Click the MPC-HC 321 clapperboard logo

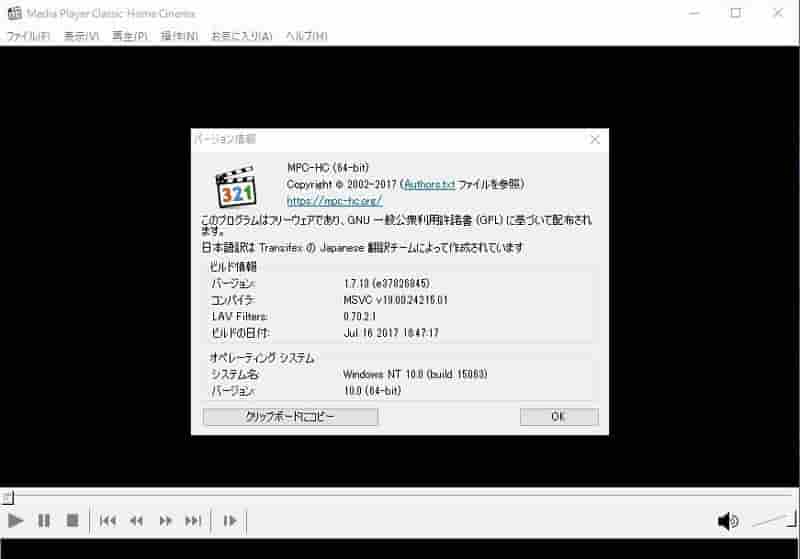click(235, 186)
